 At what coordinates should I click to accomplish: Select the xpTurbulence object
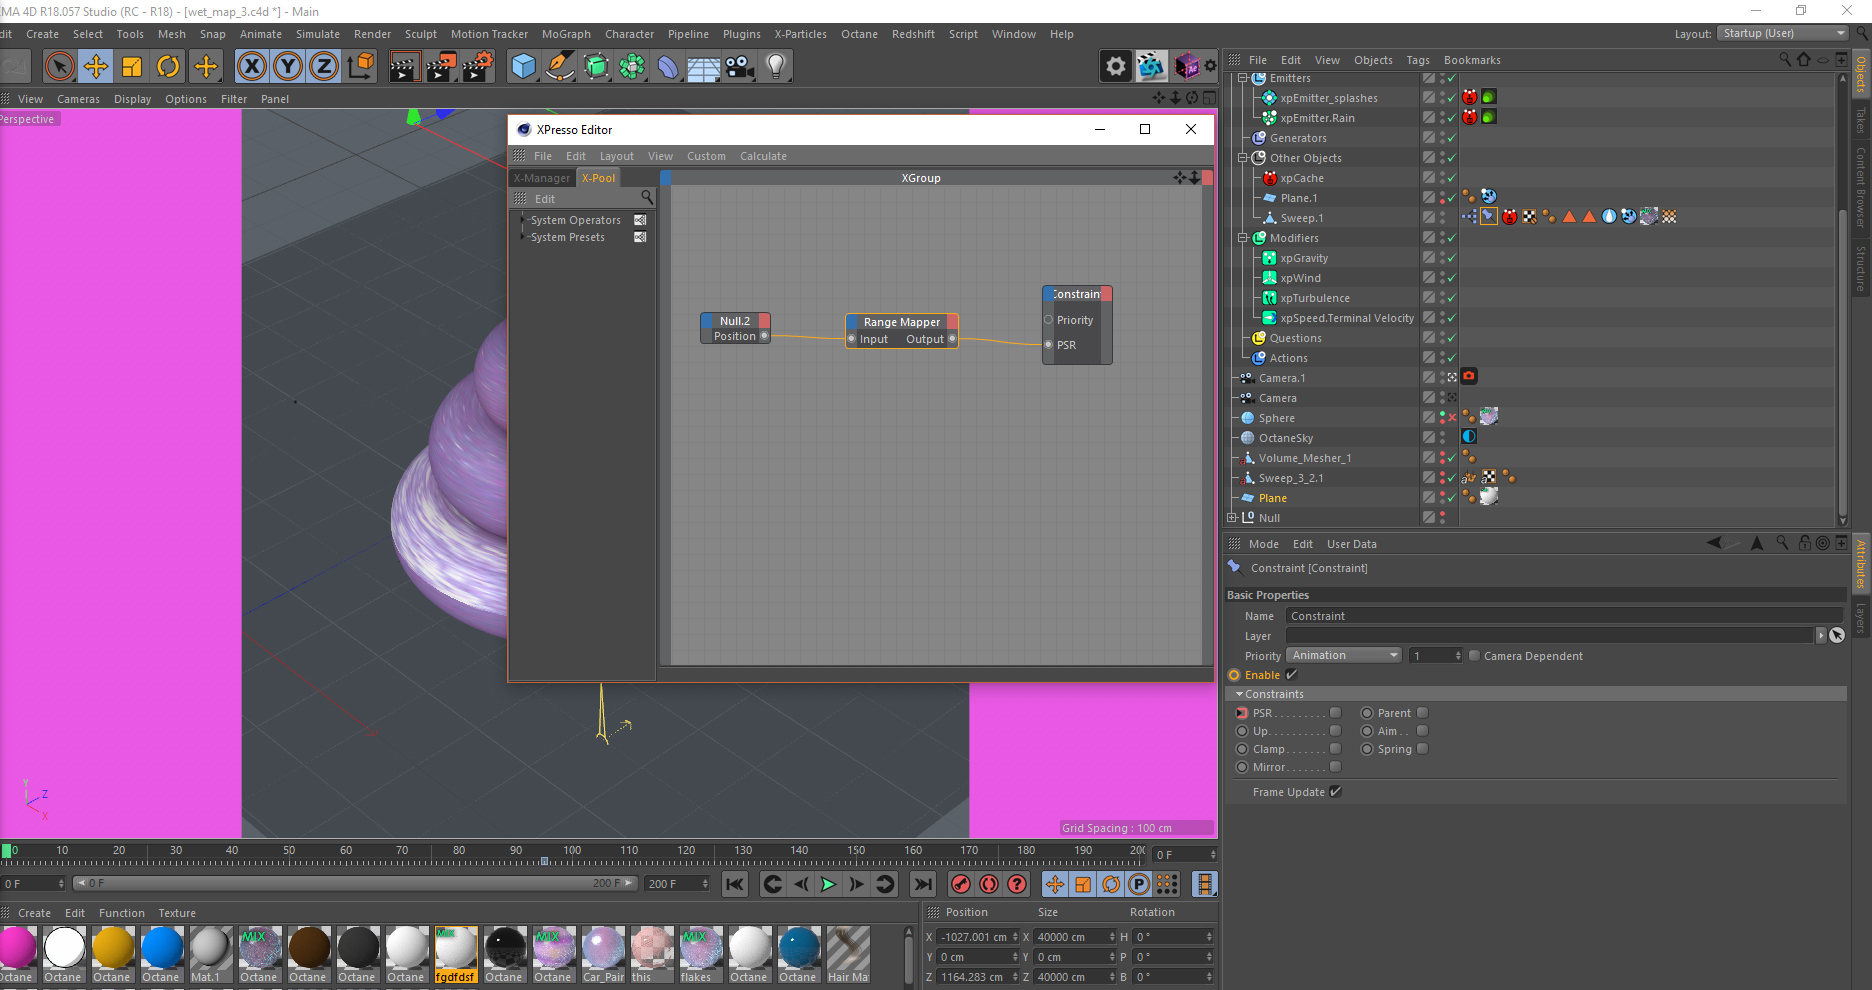click(1314, 298)
